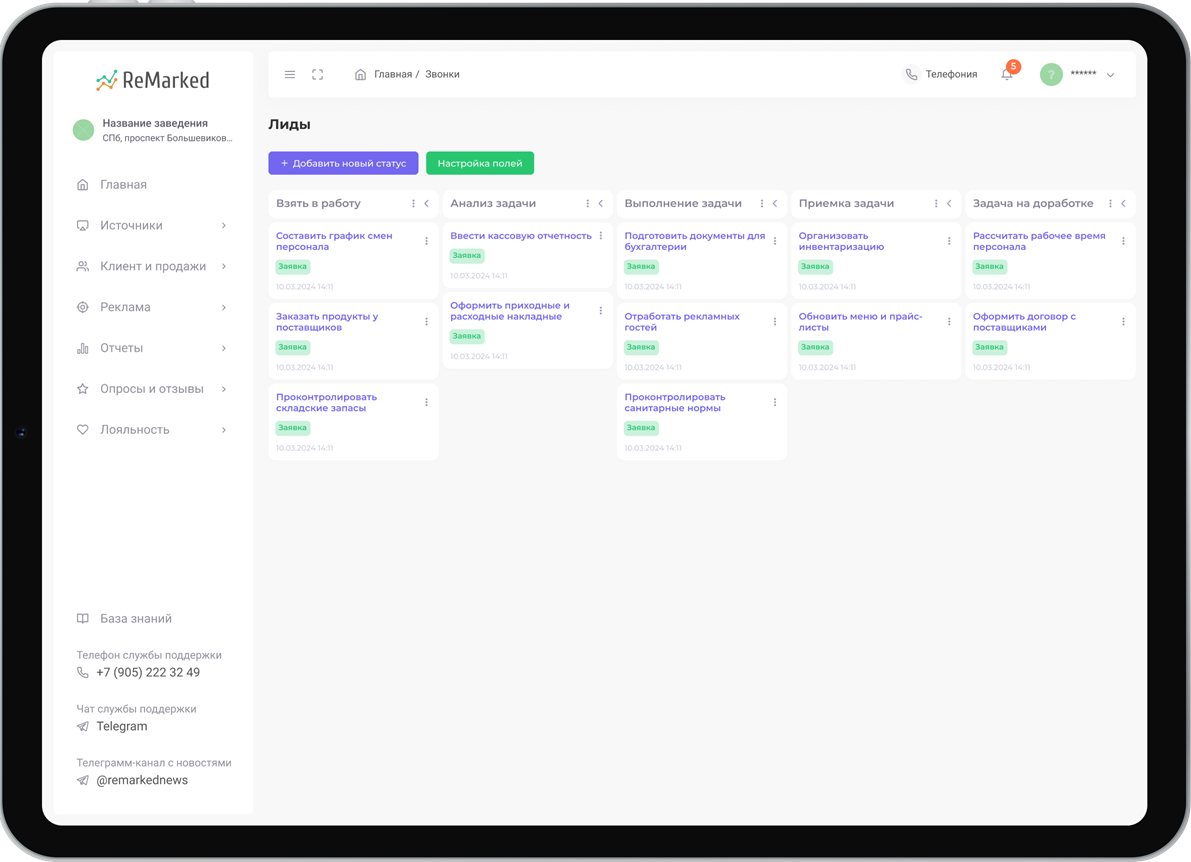Click the hamburger menu icon in header

(290, 75)
